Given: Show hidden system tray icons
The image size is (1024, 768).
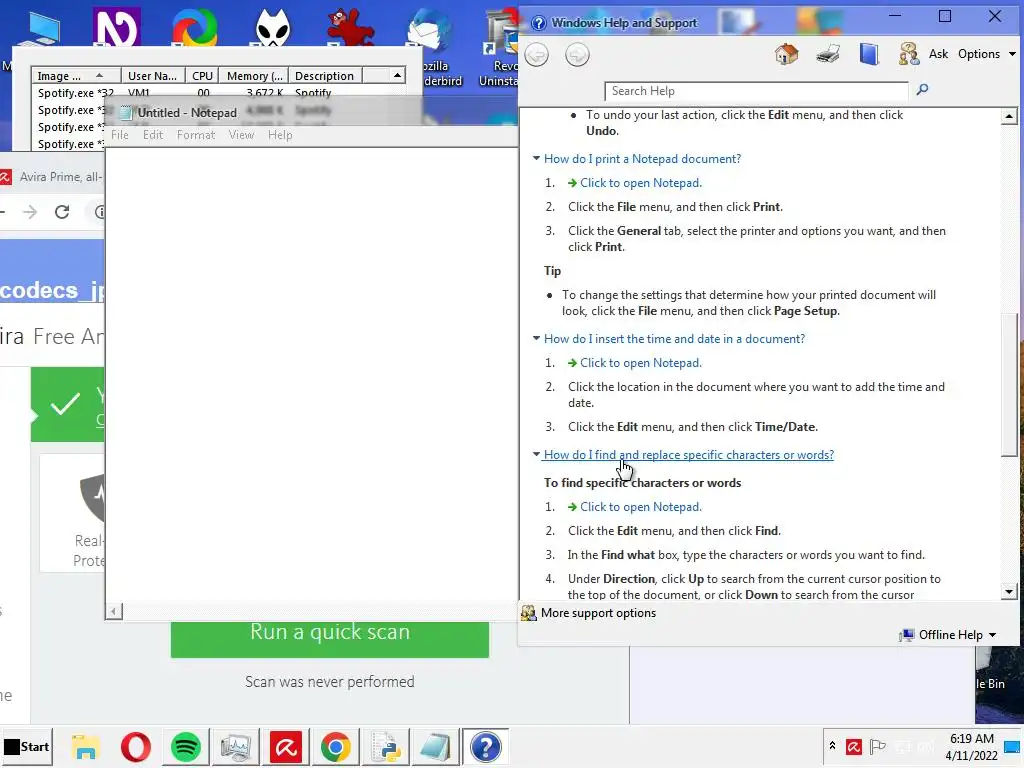Looking at the screenshot, I should (x=833, y=746).
